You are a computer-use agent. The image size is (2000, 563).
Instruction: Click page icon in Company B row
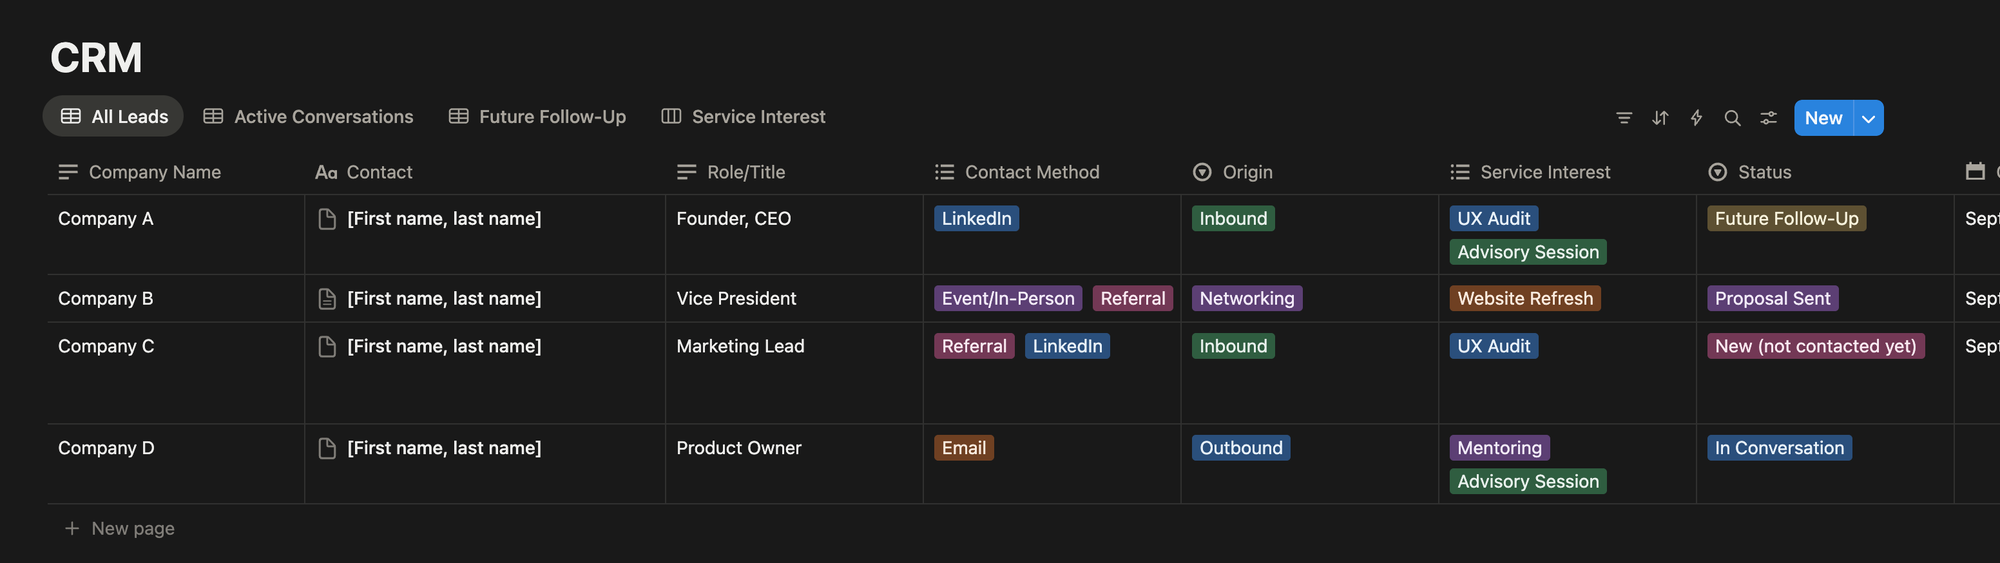[x=327, y=299]
